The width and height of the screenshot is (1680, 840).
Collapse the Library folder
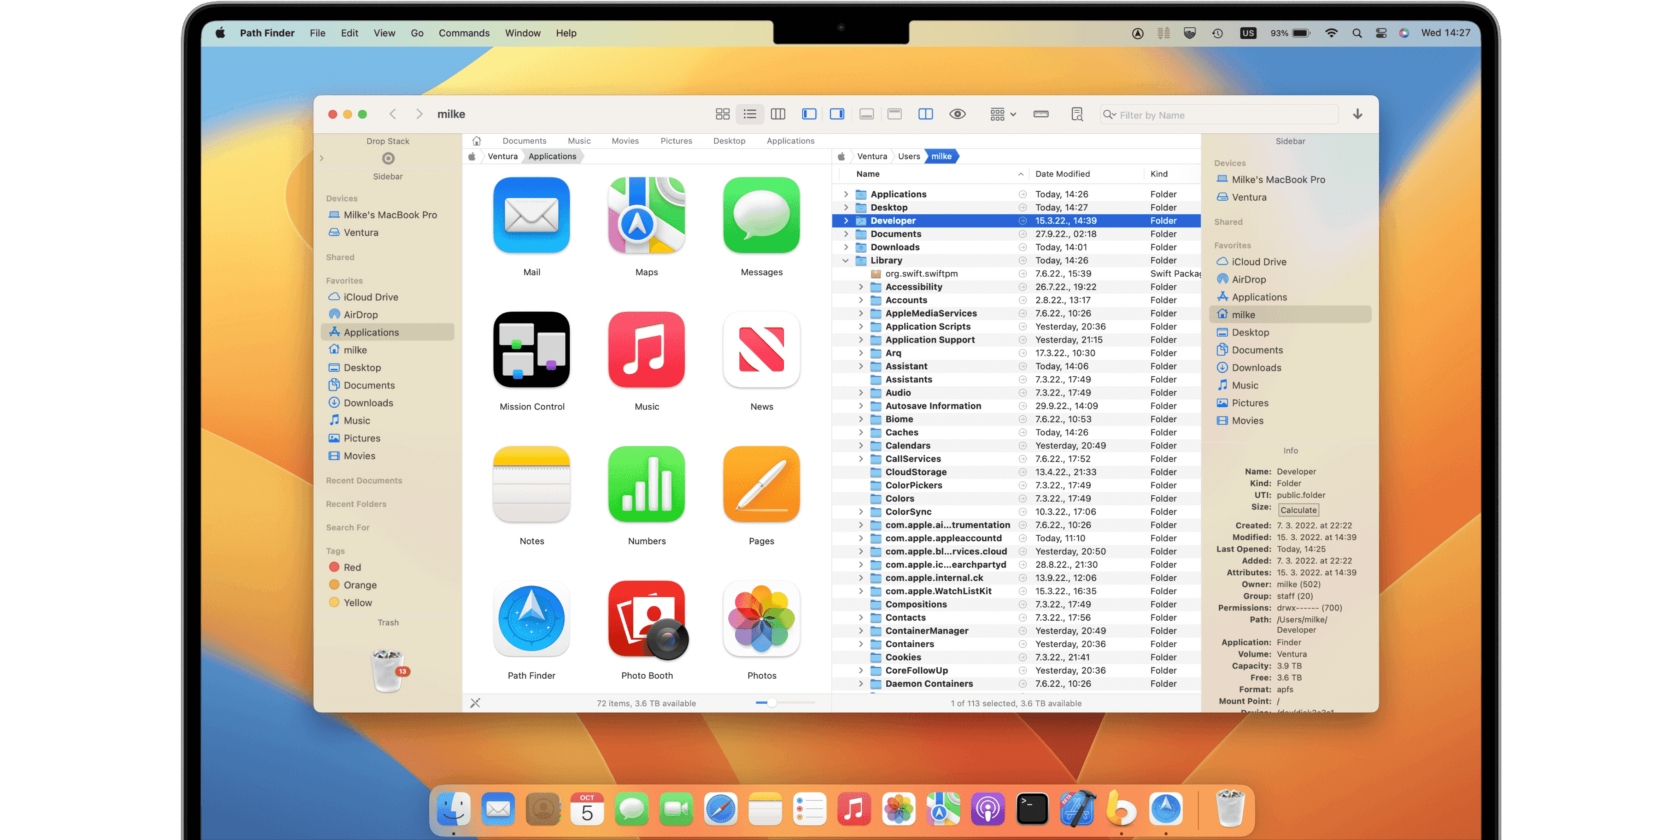click(x=846, y=260)
